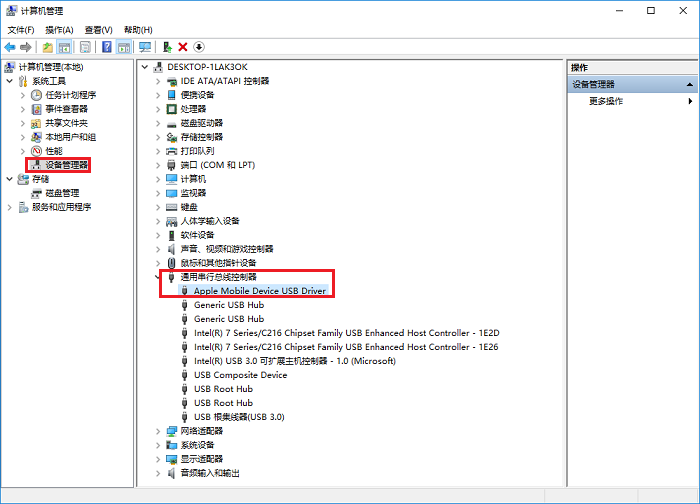700x504 pixels.
Task: Open the 查看(V) menu
Action: (x=98, y=30)
